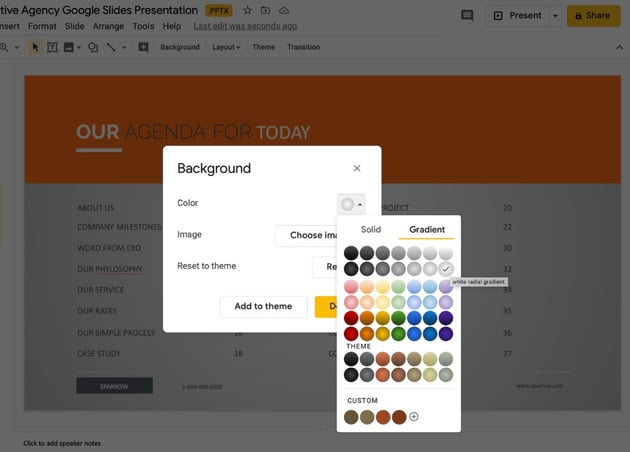Click the insert image toolbar icon

69,47
